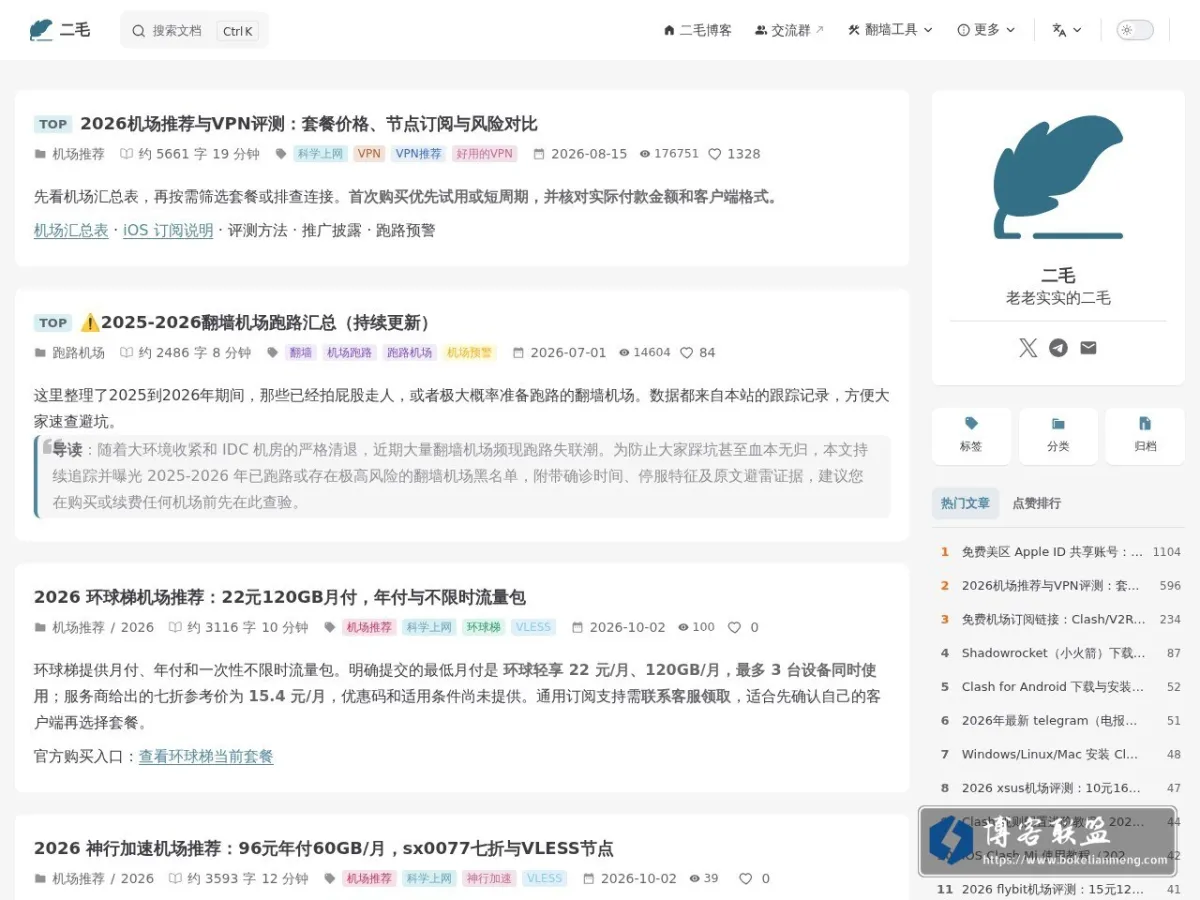Click the heart icon on 环球梯 post
The height and width of the screenshot is (900, 1200).
(734, 628)
